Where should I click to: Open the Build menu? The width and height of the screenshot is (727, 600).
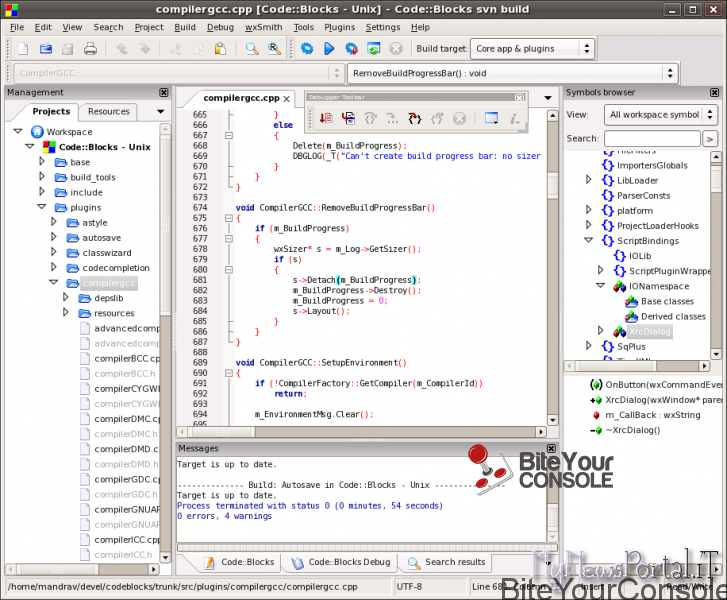coord(185,27)
